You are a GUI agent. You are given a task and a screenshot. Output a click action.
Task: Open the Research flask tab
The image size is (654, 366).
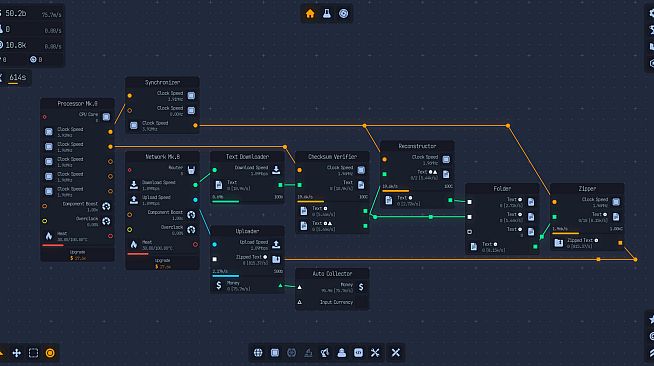[327, 14]
